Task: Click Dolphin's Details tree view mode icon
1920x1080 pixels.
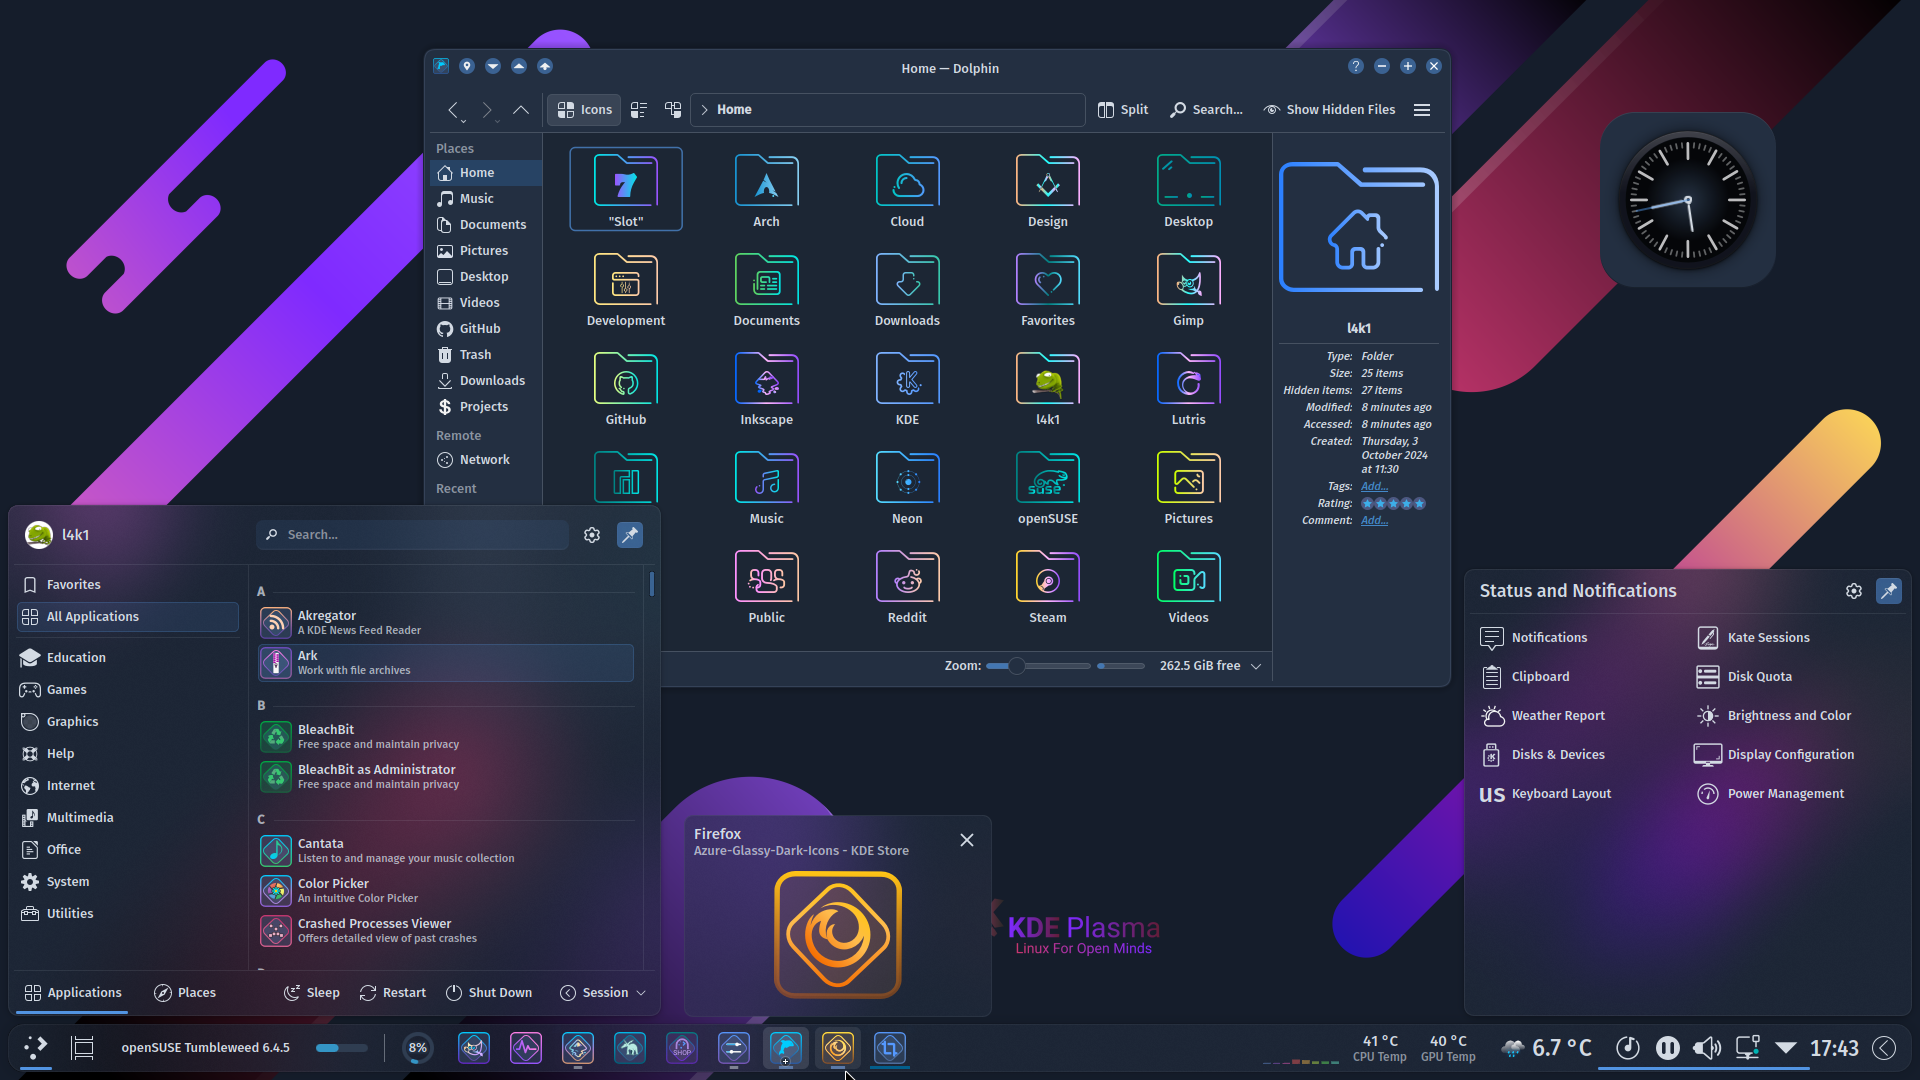Action: click(x=673, y=110)
